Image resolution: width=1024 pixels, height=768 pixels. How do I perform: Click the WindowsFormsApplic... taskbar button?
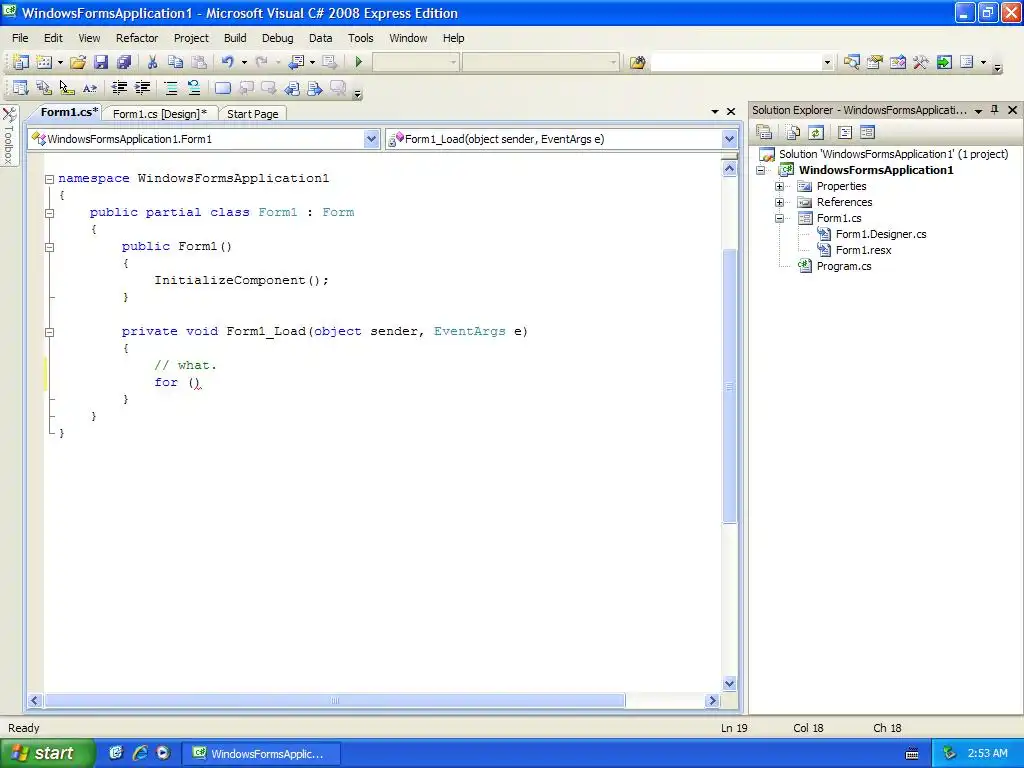[261, 754]
